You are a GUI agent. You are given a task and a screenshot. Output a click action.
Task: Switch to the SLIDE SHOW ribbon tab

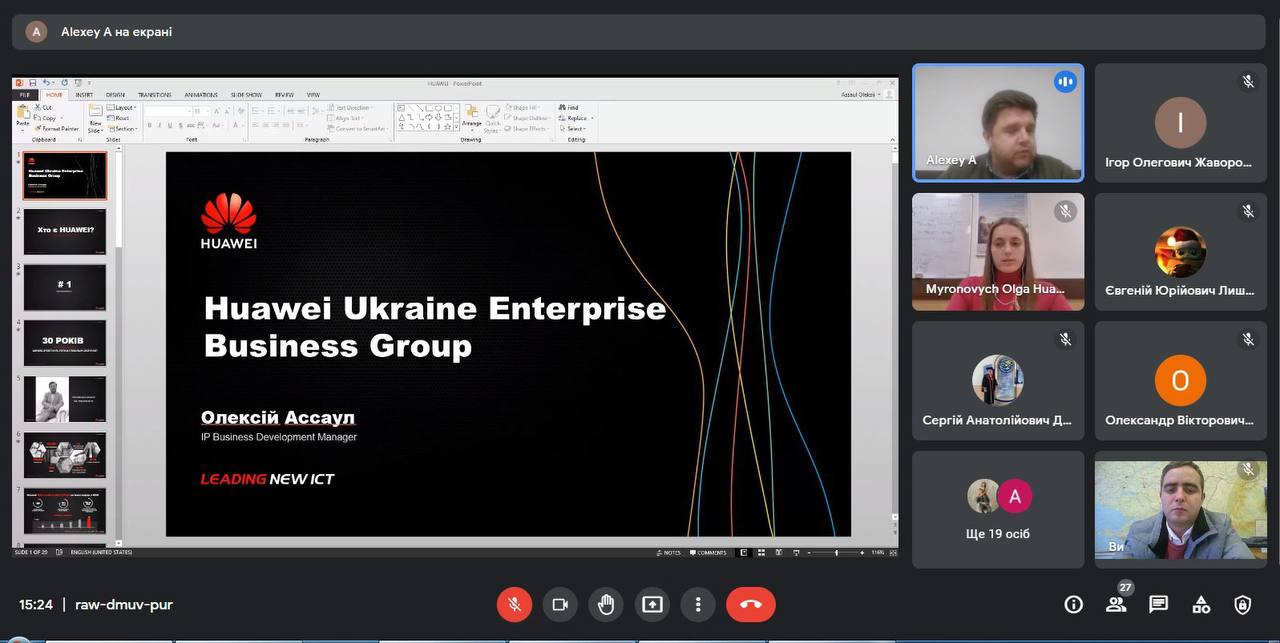(x=246, y=95)
